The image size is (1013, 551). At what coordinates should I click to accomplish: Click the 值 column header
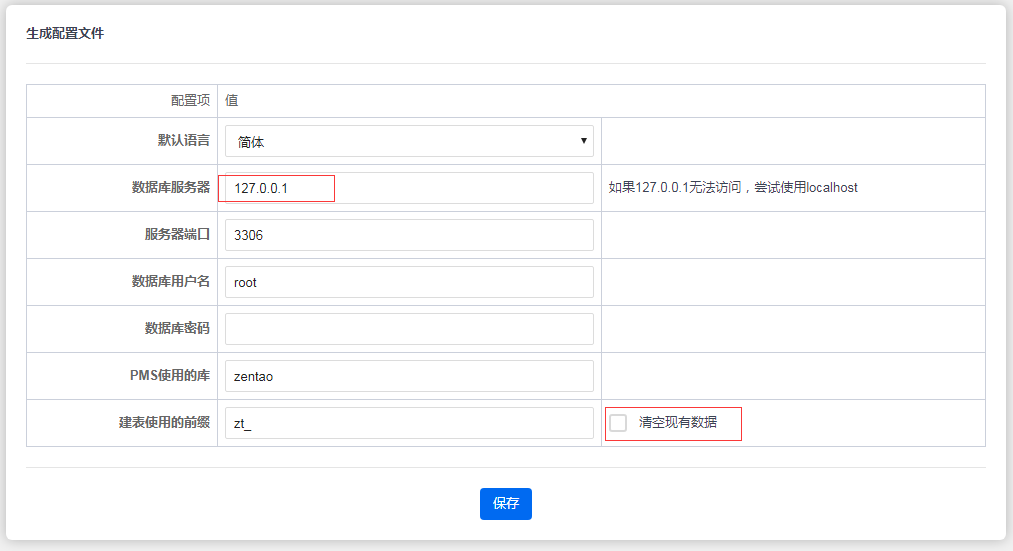[231, 101]
